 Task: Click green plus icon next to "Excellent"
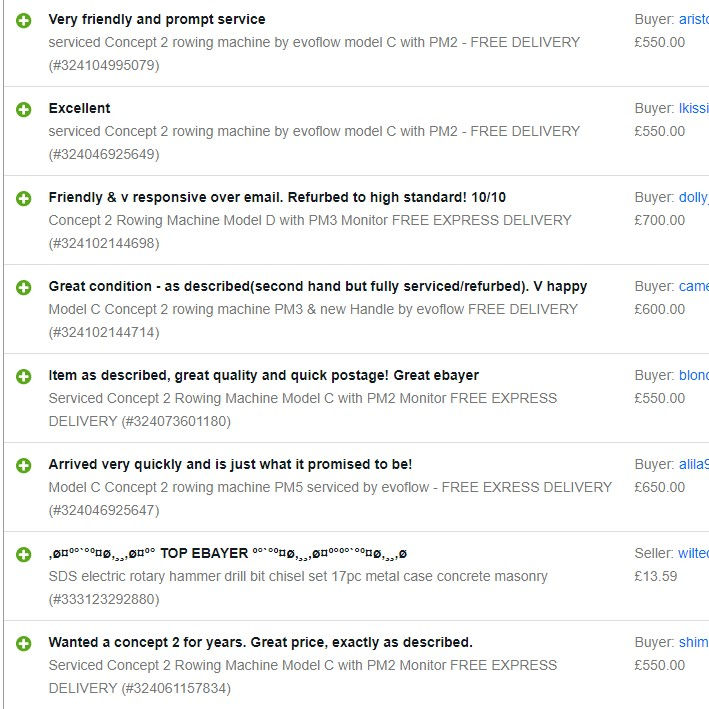(24, 109)
